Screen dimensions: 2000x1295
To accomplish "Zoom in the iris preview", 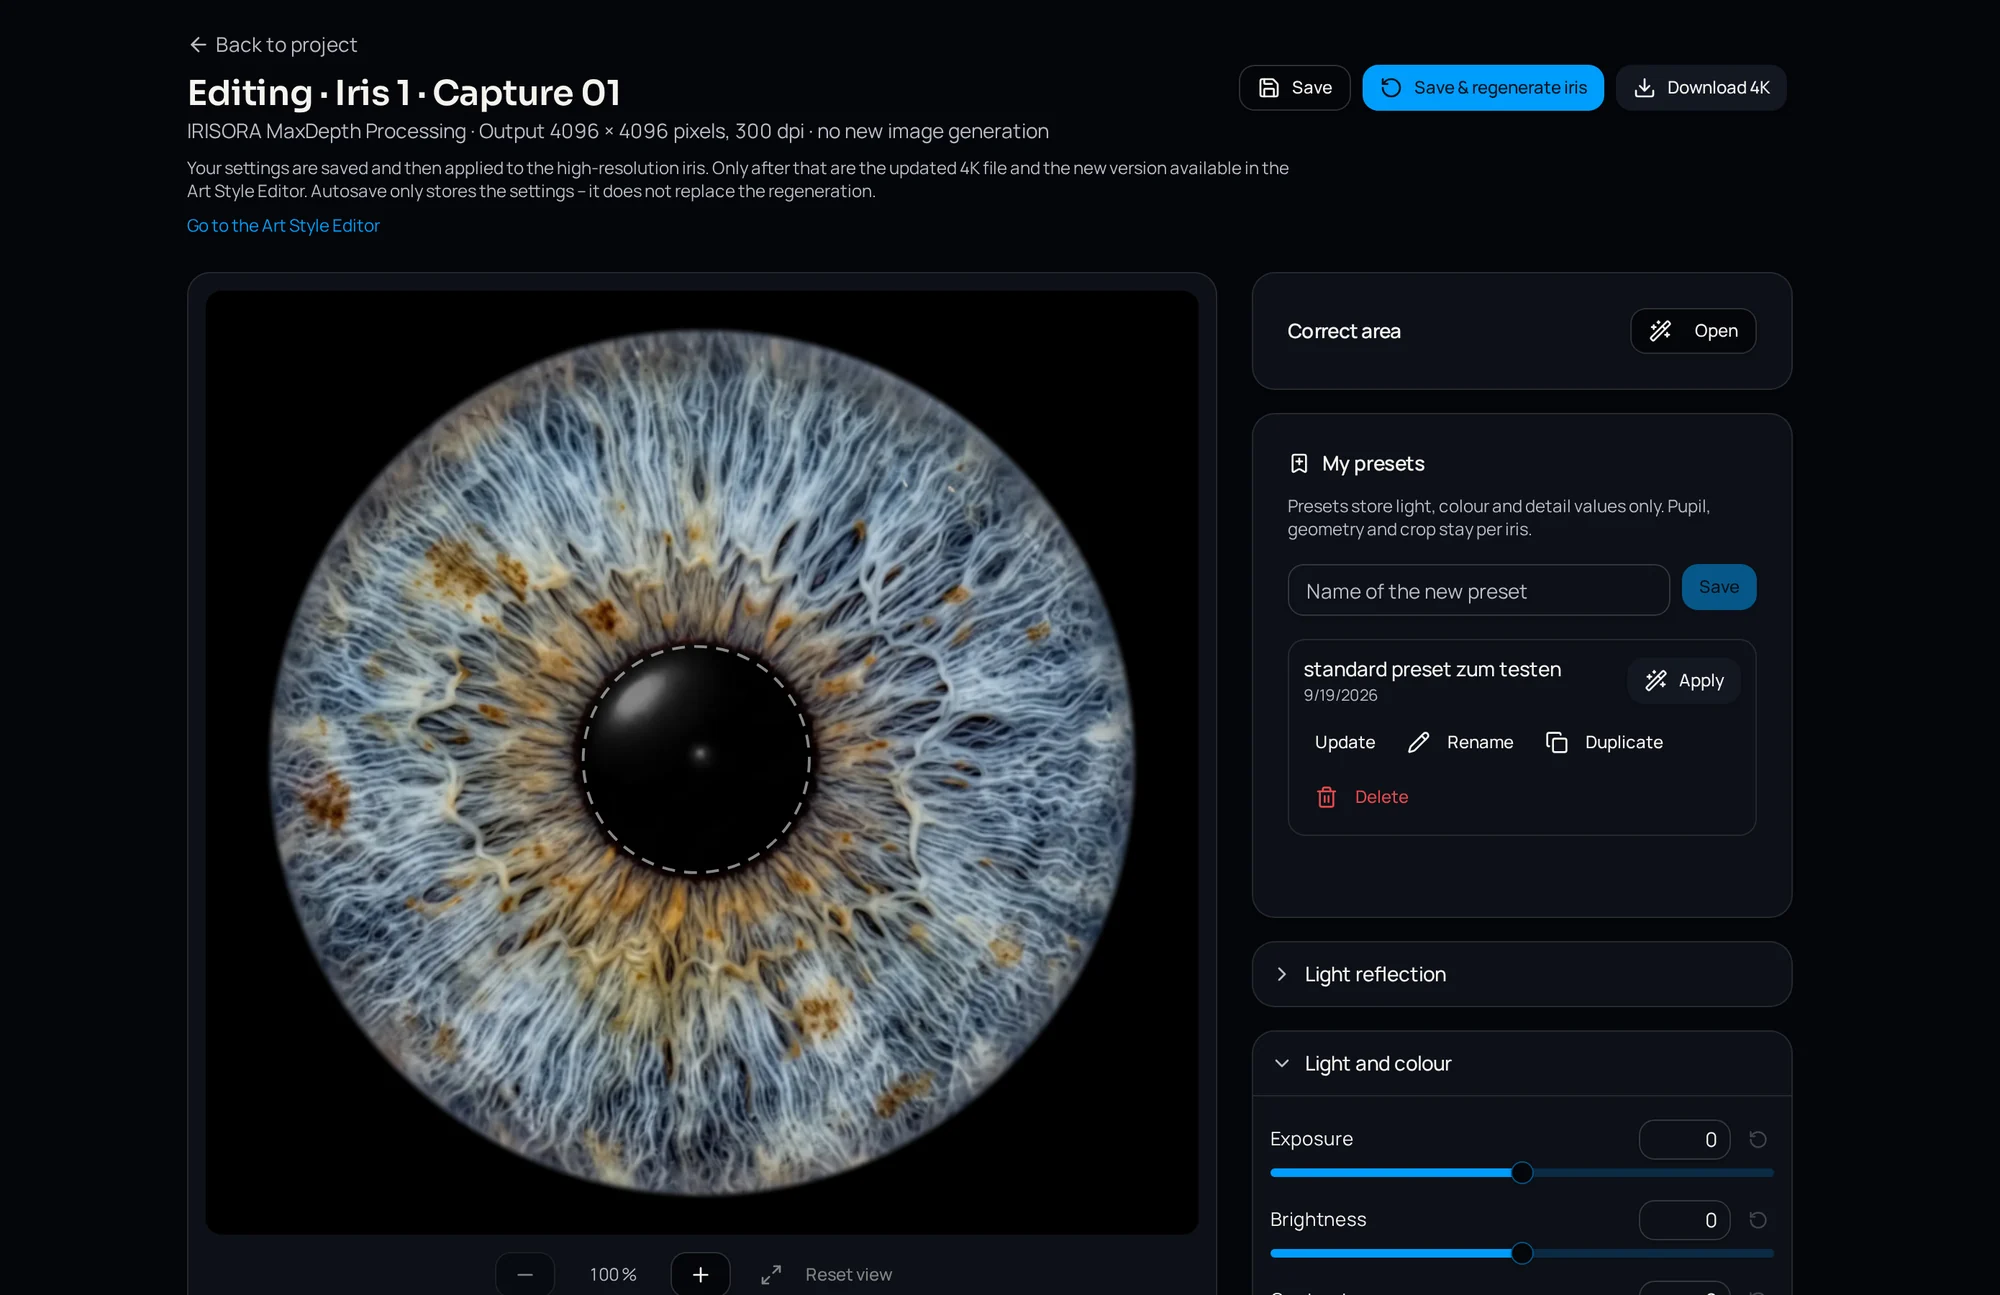I will click(700, 1274).
